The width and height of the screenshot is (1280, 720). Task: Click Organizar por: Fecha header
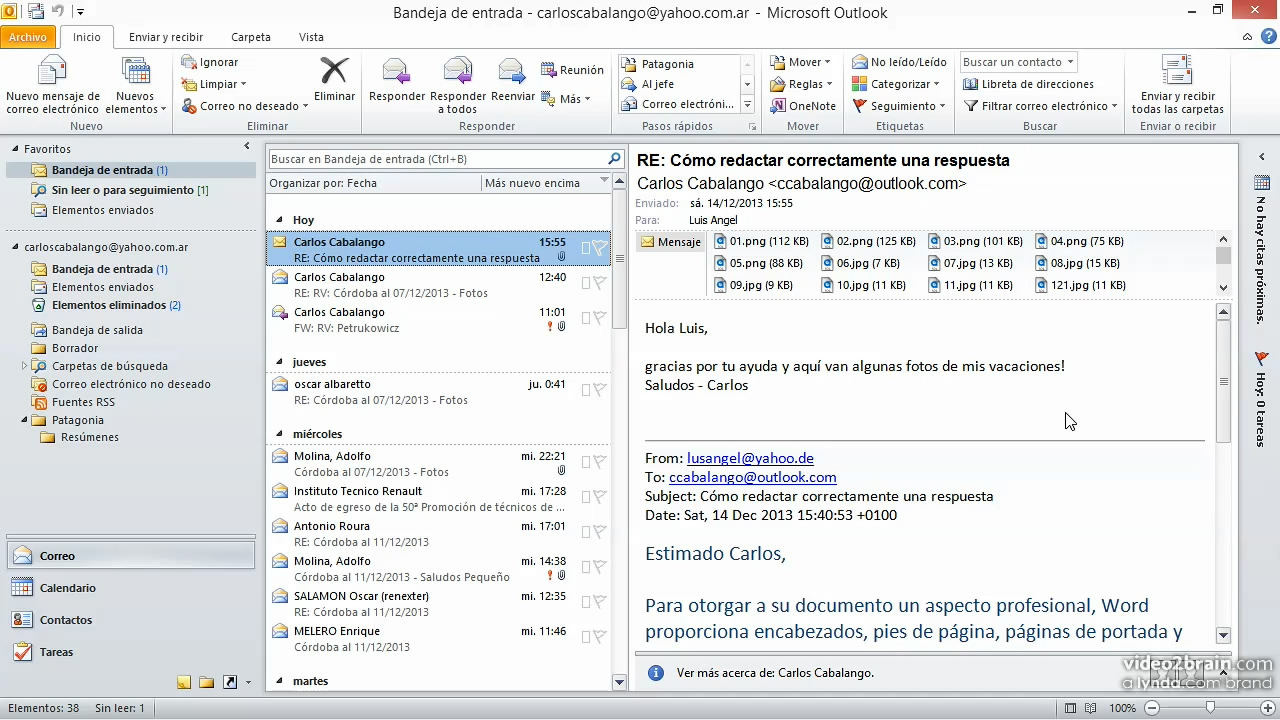[x=372, y=183]
